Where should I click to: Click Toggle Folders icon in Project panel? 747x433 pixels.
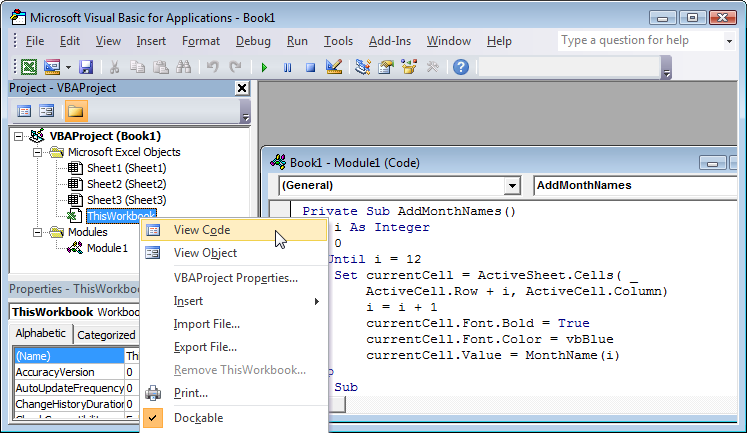pyautogui.click(x=76, y=111)
